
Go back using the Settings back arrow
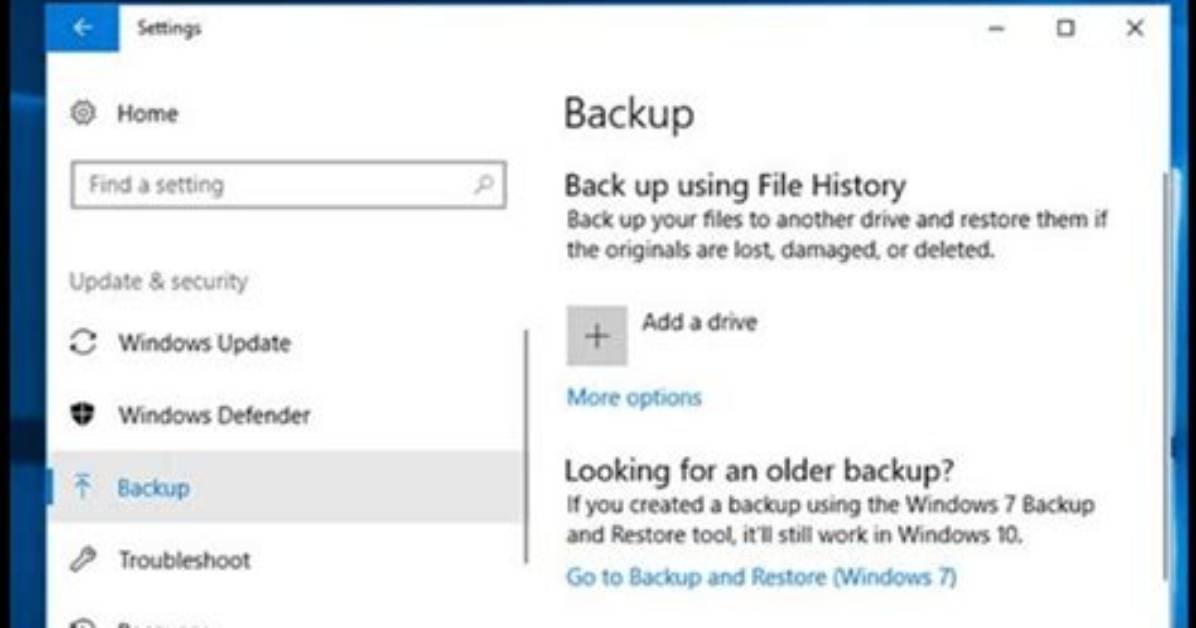pyautogui.click(x=82, y=27)
